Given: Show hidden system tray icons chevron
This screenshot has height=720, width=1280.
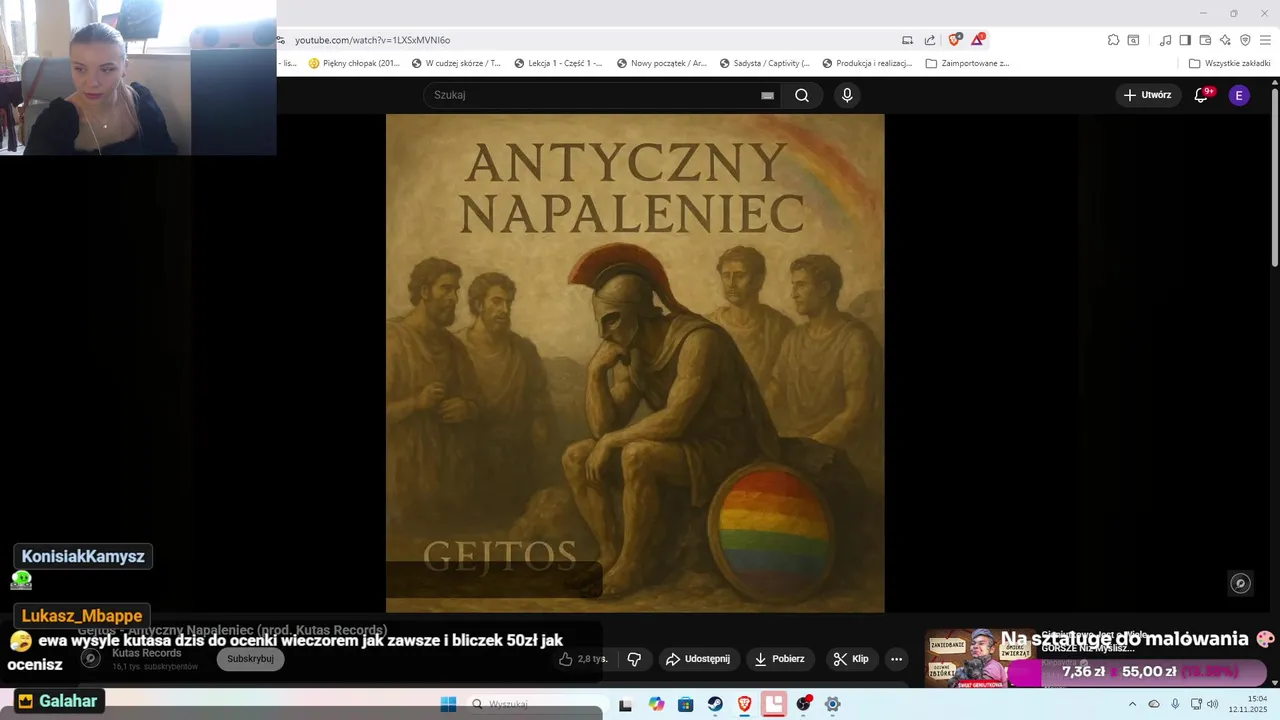Looking at the screenshot, I should pyautogui.click(x=1133, y=704).
